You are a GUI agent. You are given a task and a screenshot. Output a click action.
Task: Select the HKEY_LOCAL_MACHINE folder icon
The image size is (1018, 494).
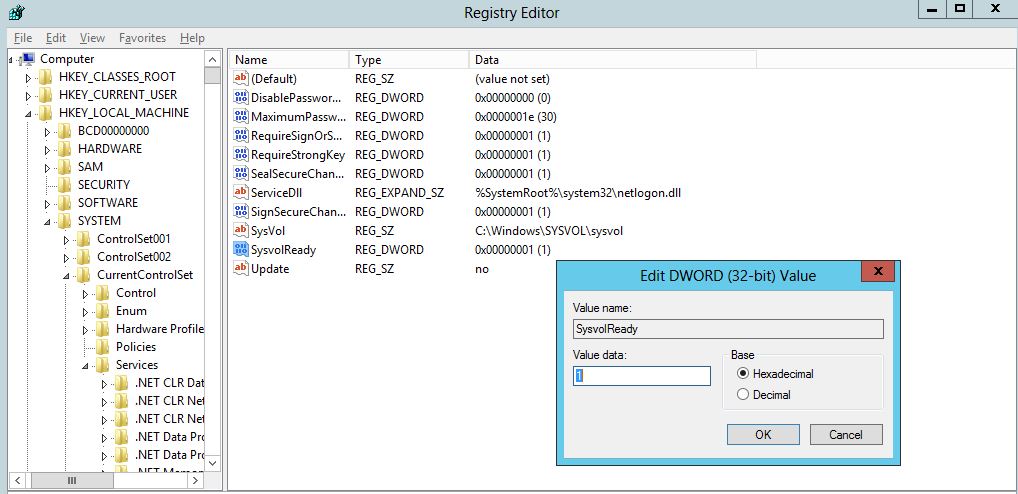[46, 113]
